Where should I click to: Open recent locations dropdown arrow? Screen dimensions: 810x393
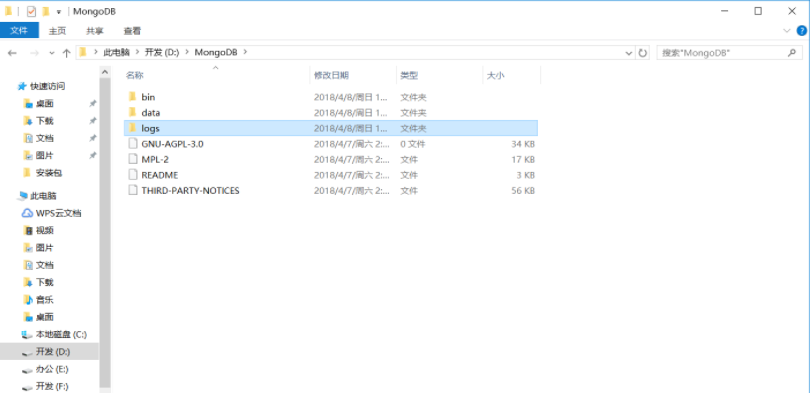point(52,53)
